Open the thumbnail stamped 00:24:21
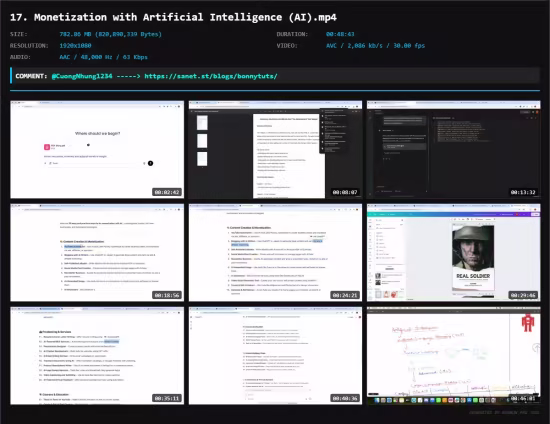Viewport: 550px width, 424px height. (x=275, y=253)
